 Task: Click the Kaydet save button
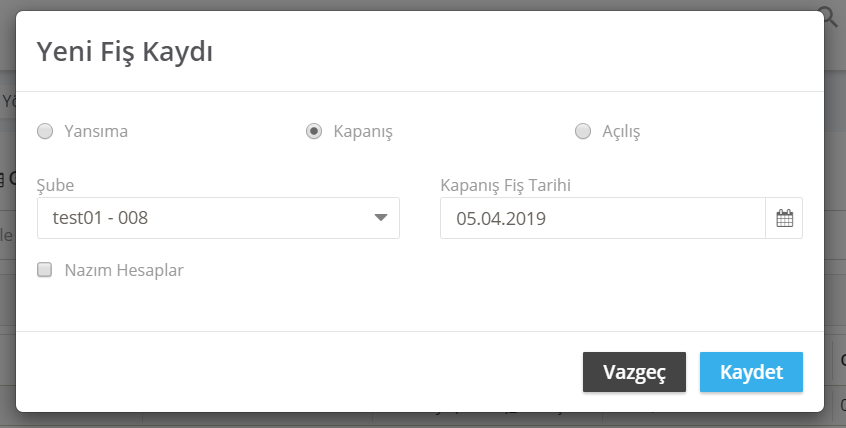click(x=751, y=372)
